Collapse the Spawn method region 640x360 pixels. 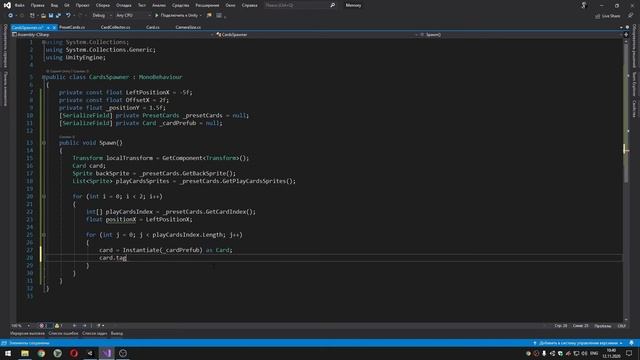click(x=44, y=143)
